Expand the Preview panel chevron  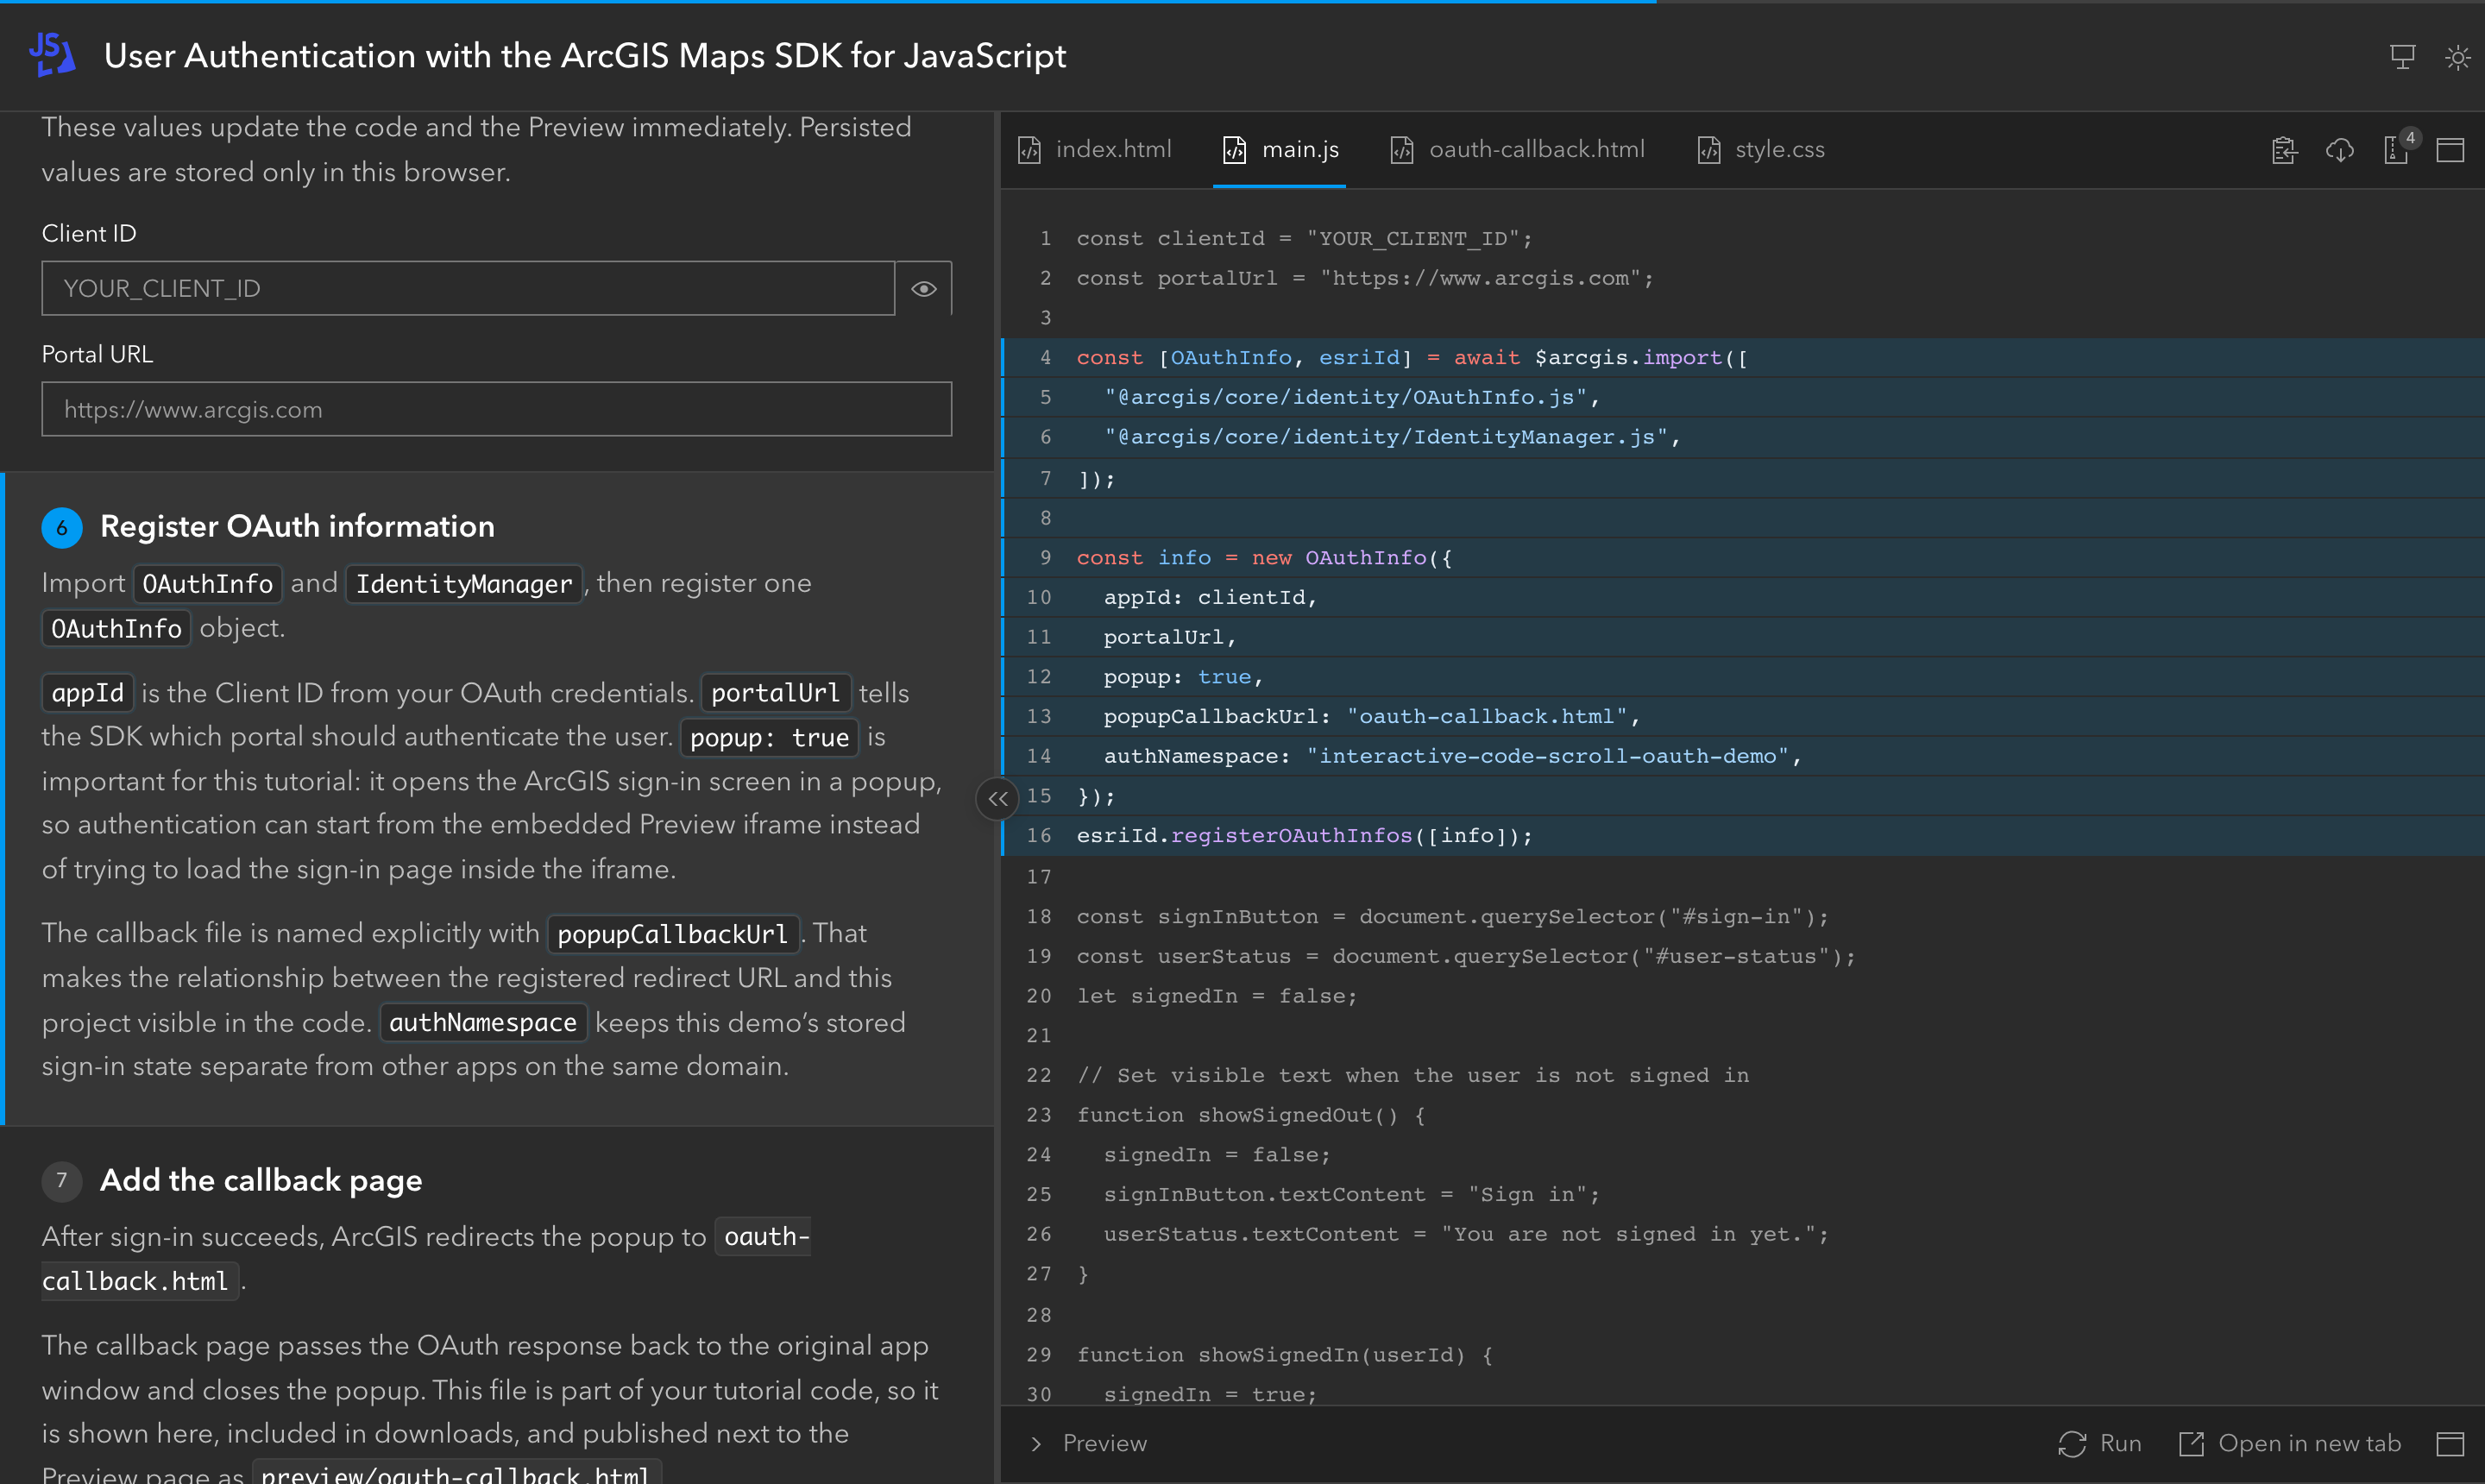1036,1443
